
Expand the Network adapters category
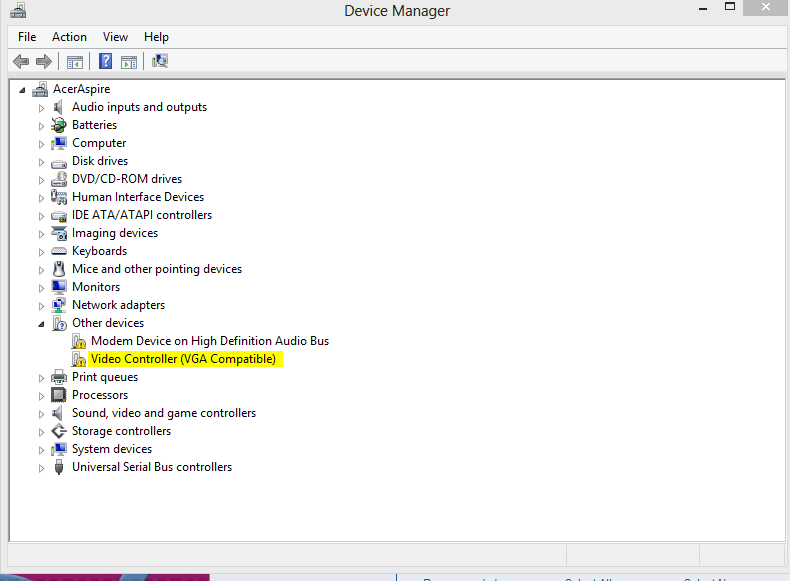point(42,306)
